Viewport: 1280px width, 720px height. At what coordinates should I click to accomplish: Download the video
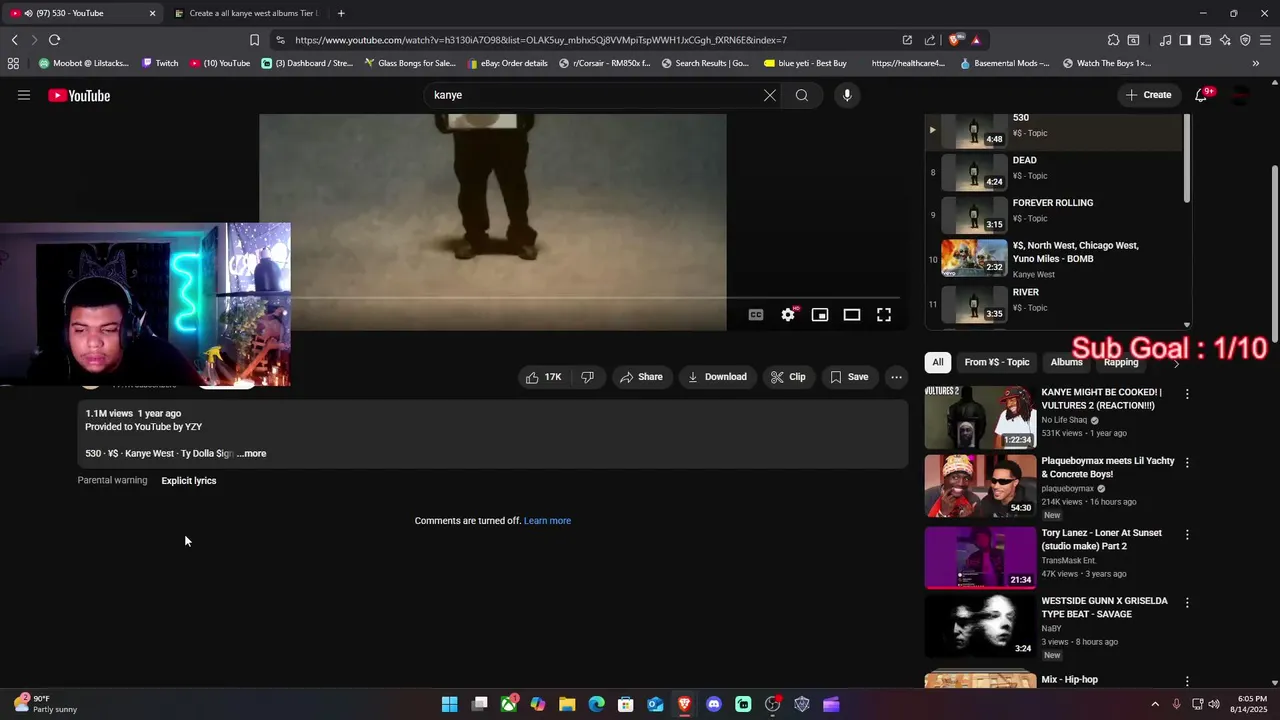718,377
